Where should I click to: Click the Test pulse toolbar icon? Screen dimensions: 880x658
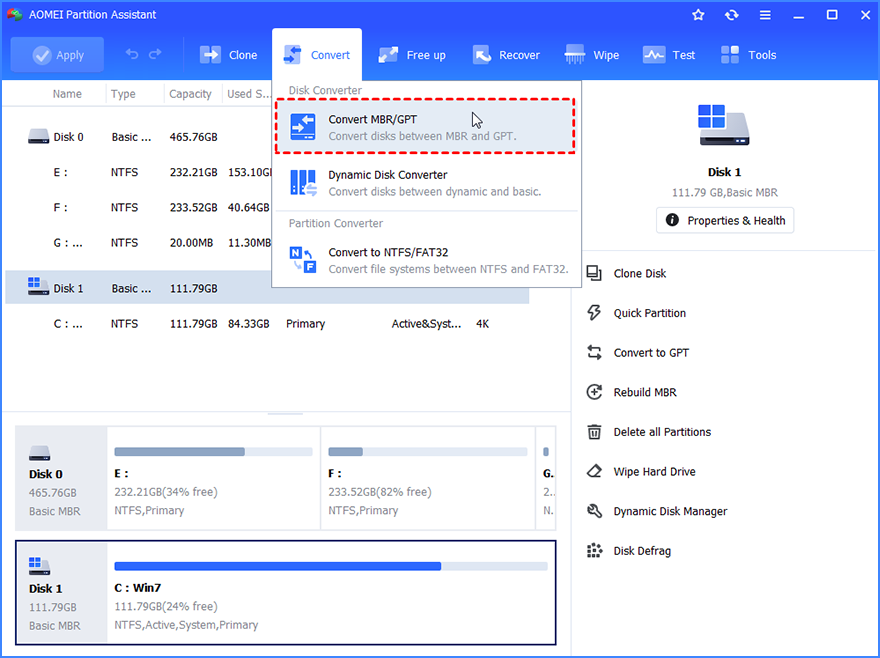654,55
